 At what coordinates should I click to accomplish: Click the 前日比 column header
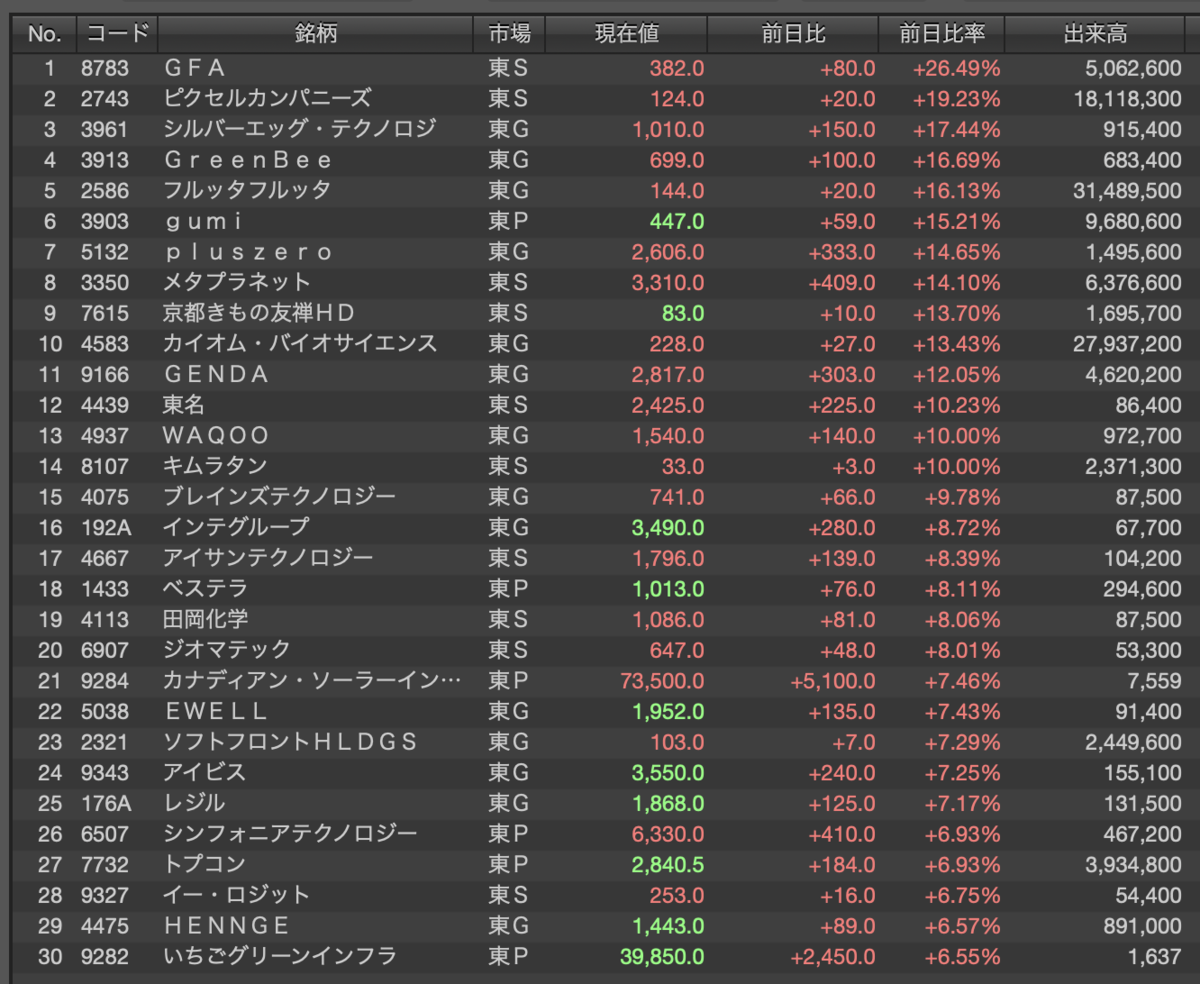click(x=793, y=34)
